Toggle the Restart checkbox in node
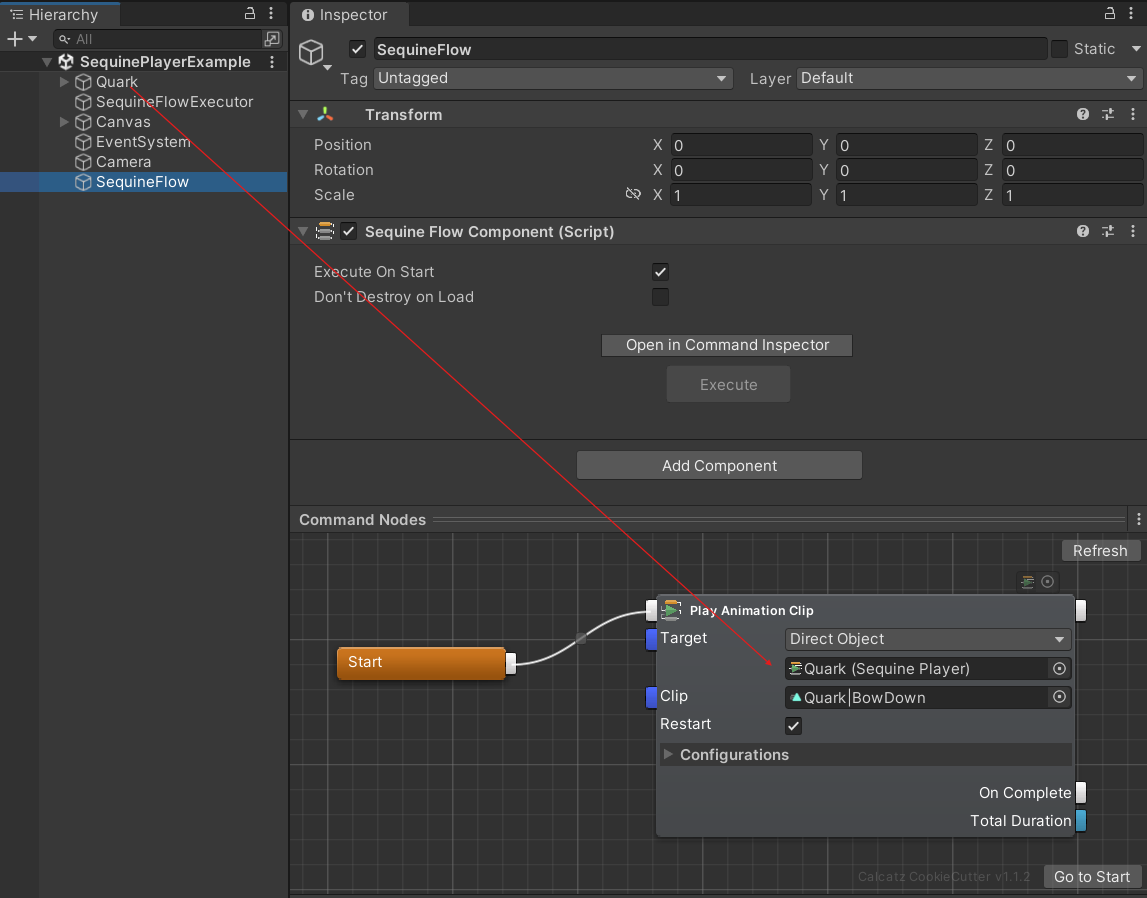 point(794,725)
